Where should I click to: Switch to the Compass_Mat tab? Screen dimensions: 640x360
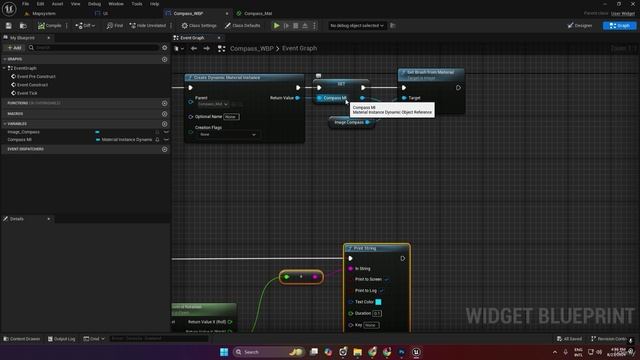tap(258, 13)
